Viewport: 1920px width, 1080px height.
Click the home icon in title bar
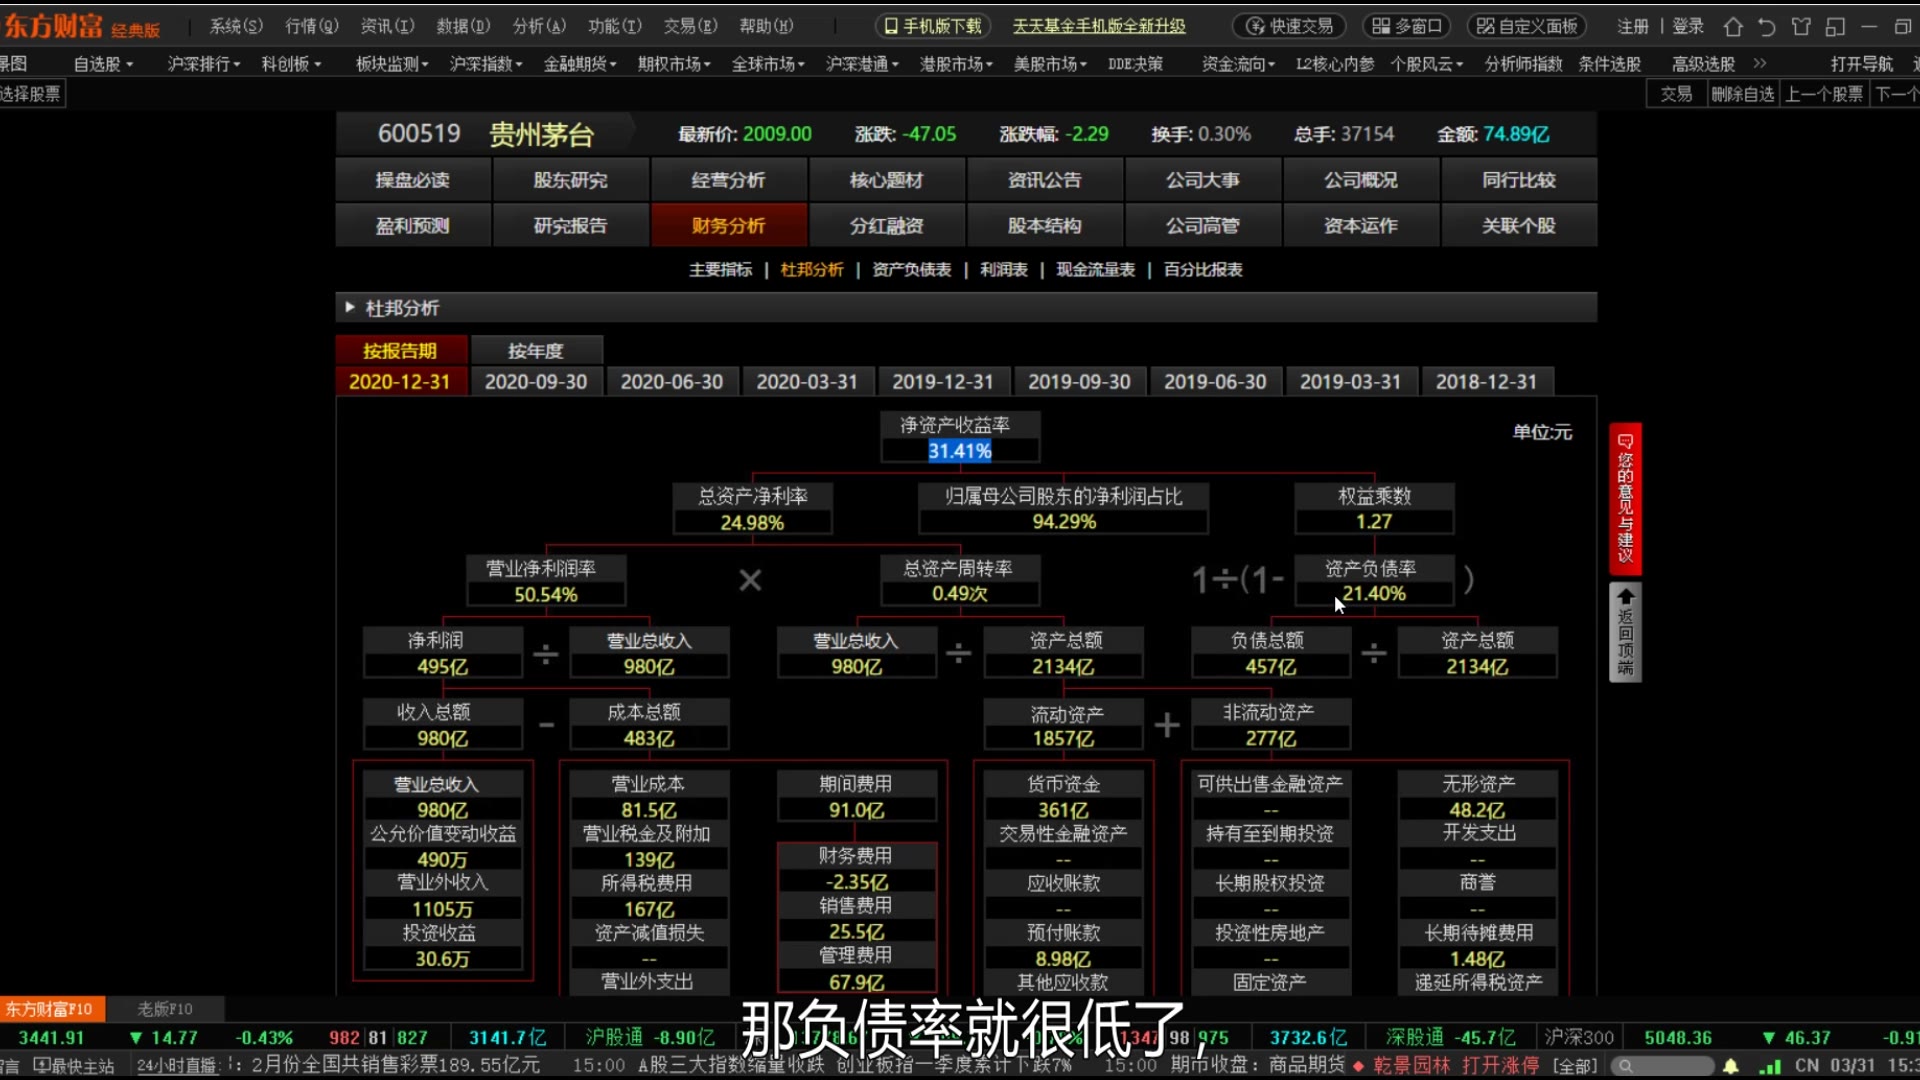coord(1733,27)
